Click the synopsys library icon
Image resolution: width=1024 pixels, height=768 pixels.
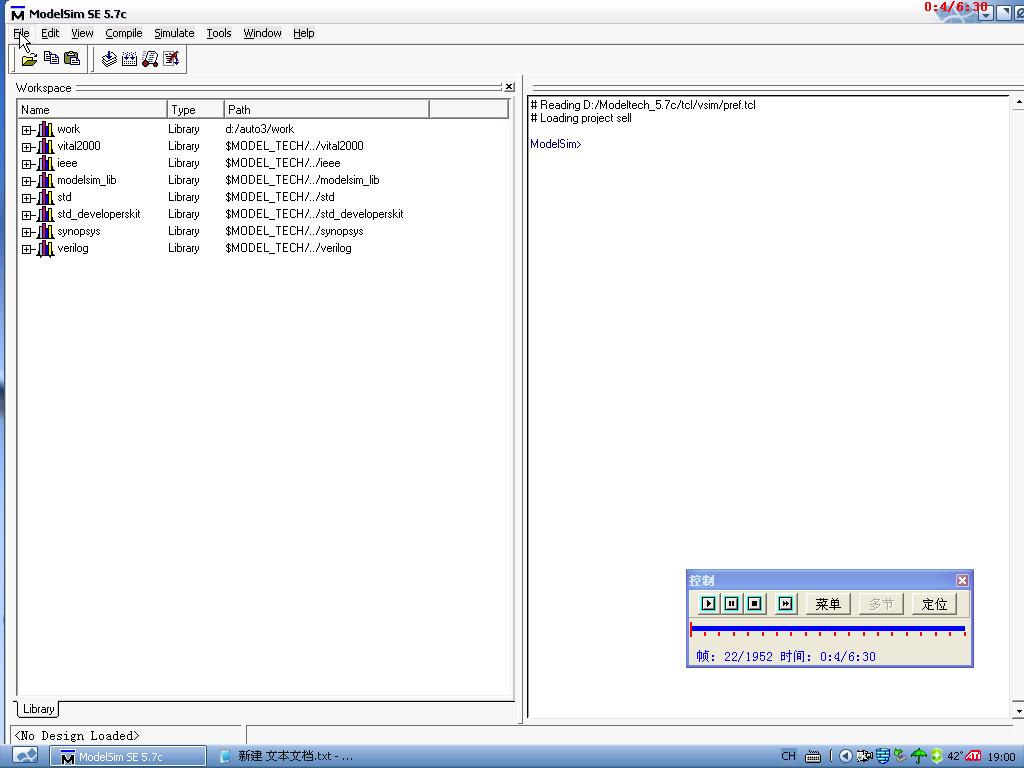pos(45,231)
